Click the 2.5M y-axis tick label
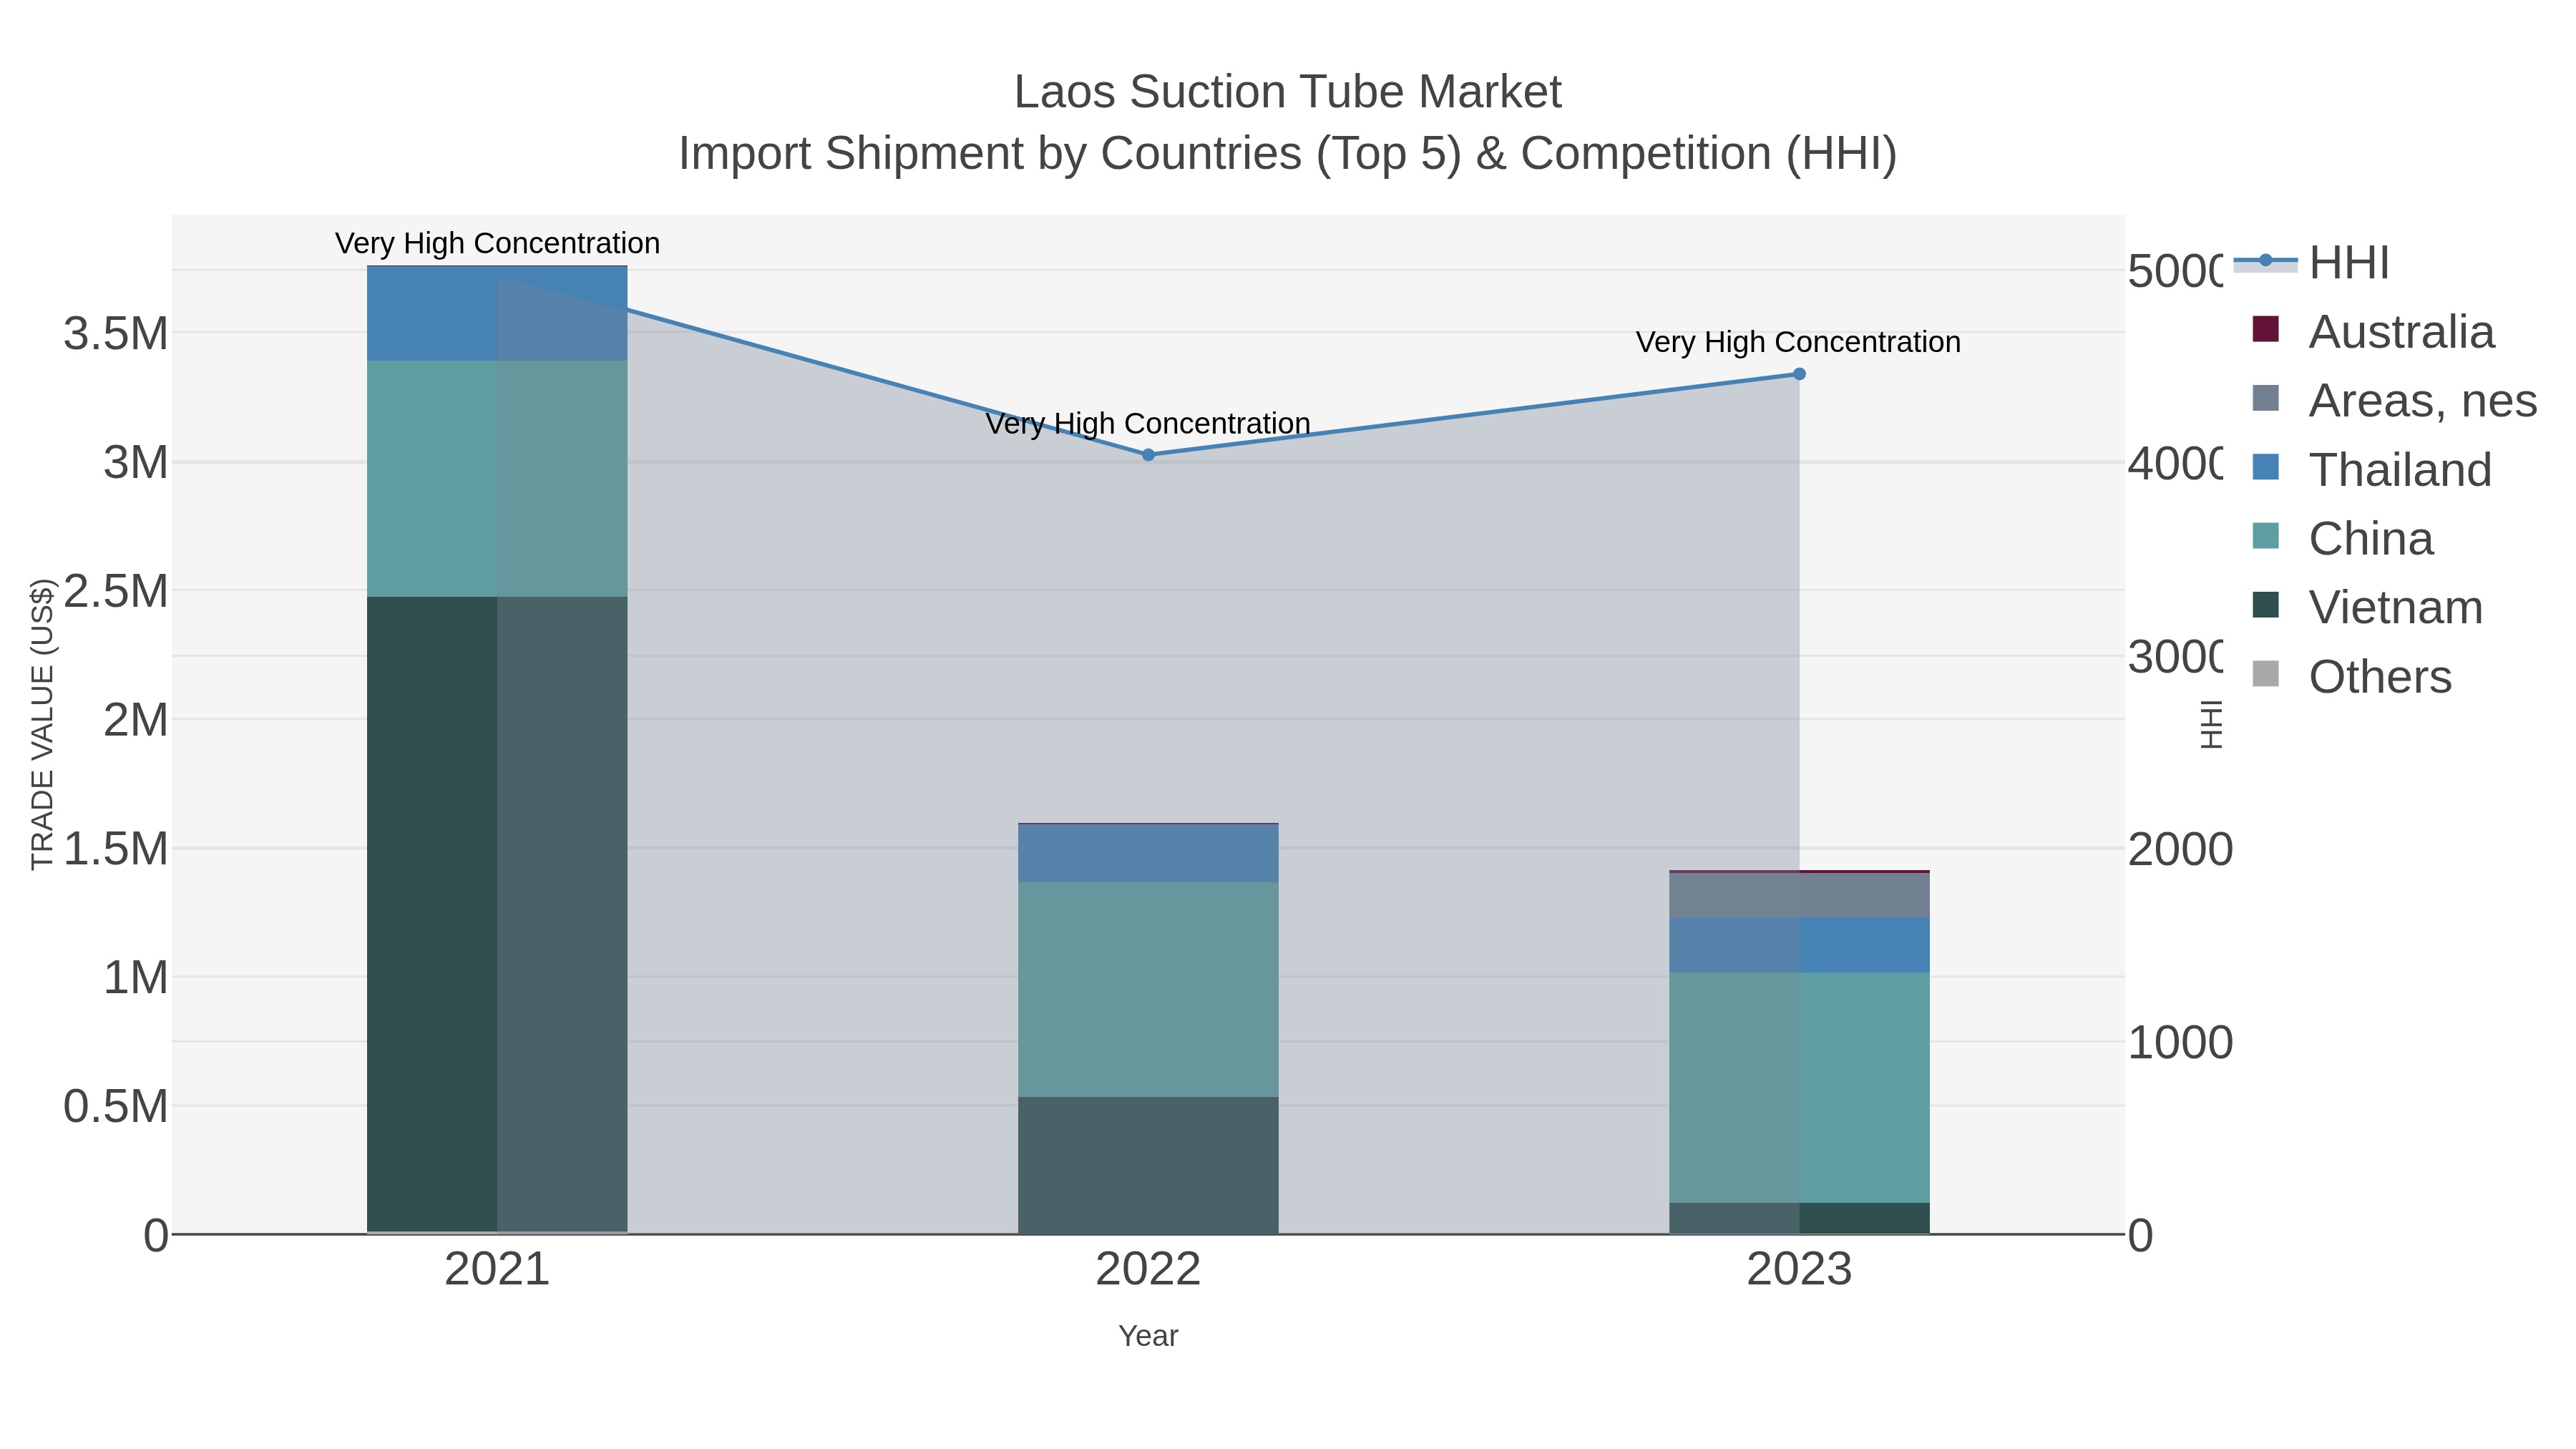This screenshot has width=2576, height=1449. pyautogui.click(x=116, y=591)
